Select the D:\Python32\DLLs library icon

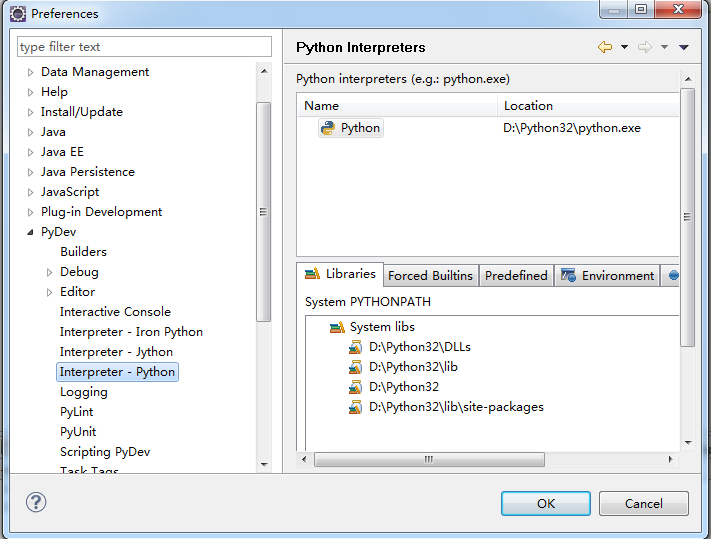pyautogui.click(x=355, y=347)
